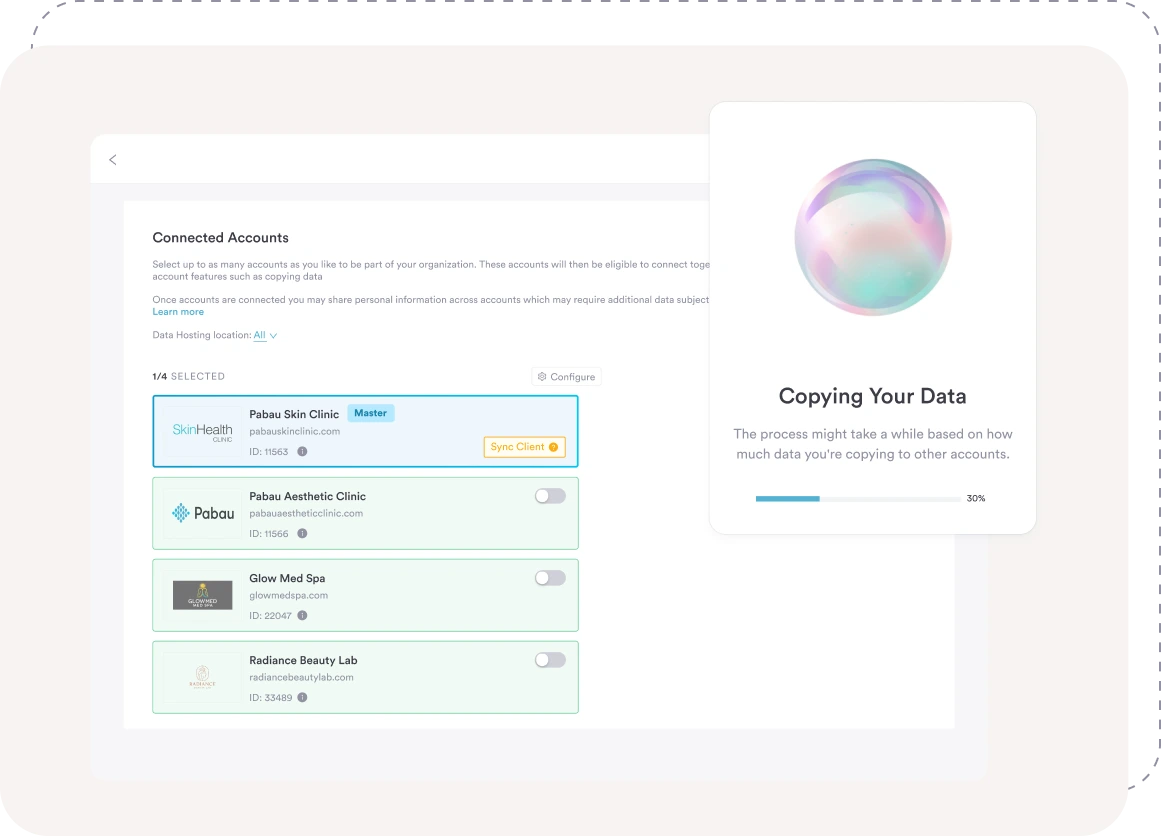Image resolution: width=1161 pixels, height=836 pixels.
Task: Click the Master badge label
Action: coord(370,413)
